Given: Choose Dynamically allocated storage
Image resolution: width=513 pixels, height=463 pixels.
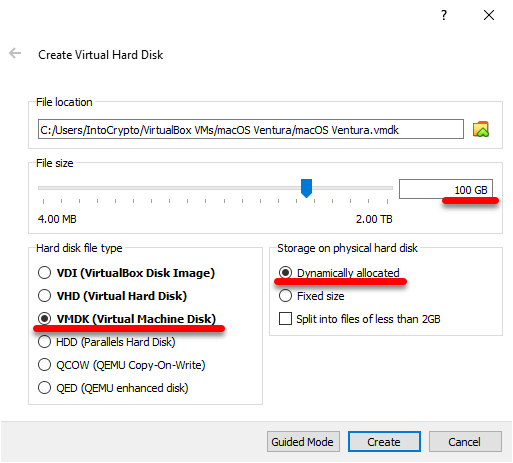Looking at the screenshot, I should pos(339,273).
